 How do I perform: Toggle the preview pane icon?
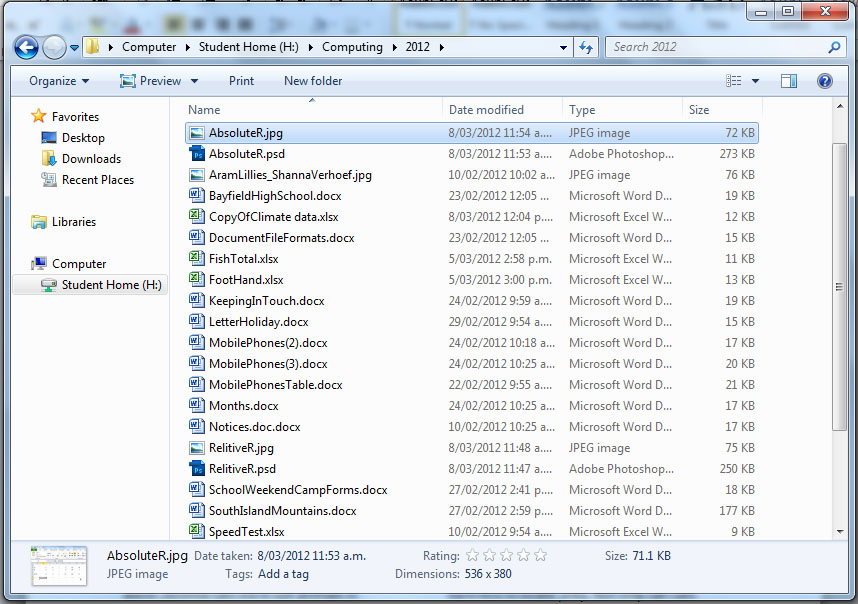coord(789,82)
